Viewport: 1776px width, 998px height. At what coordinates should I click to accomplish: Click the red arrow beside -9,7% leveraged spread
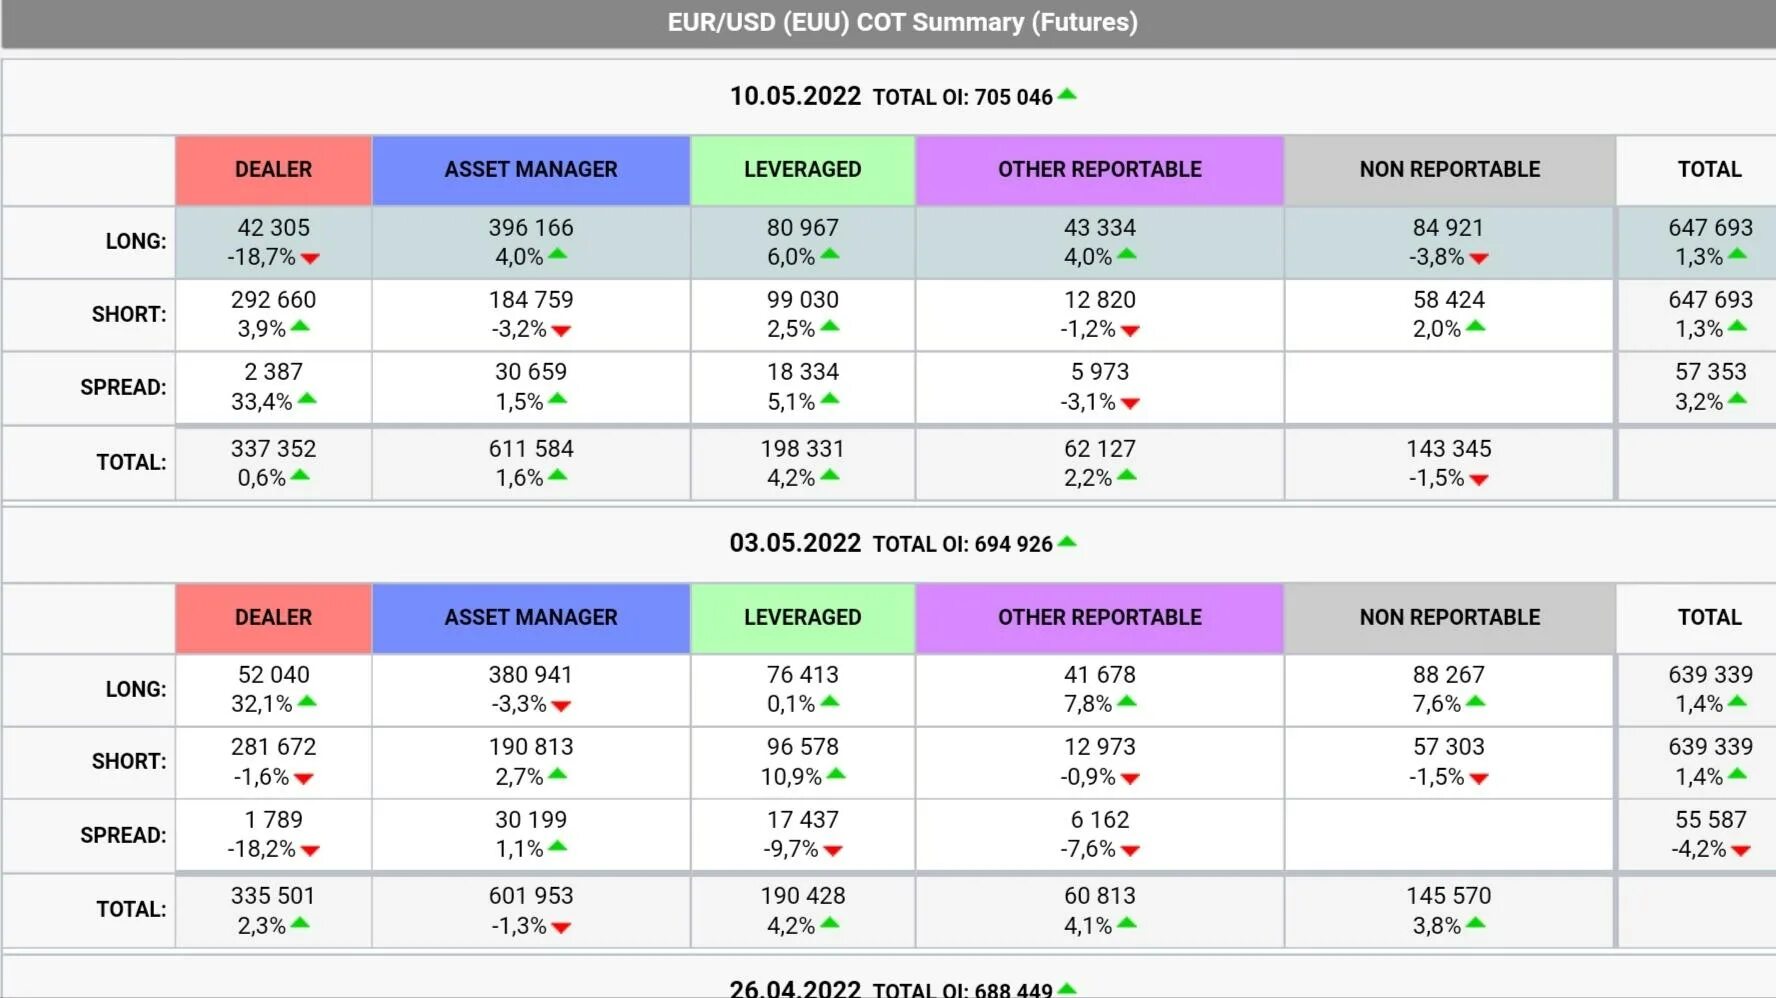point(833,850)
